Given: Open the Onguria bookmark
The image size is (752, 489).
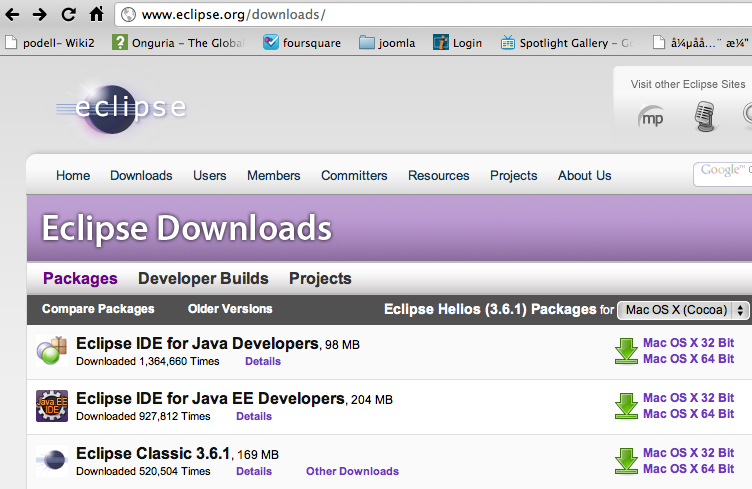Looking at the screenshot, I should (178, 43).
